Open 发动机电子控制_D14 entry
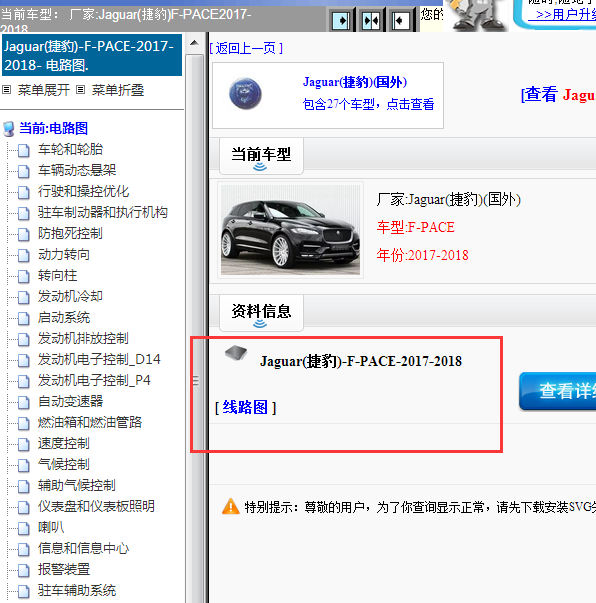 click(x=99, y=360)
